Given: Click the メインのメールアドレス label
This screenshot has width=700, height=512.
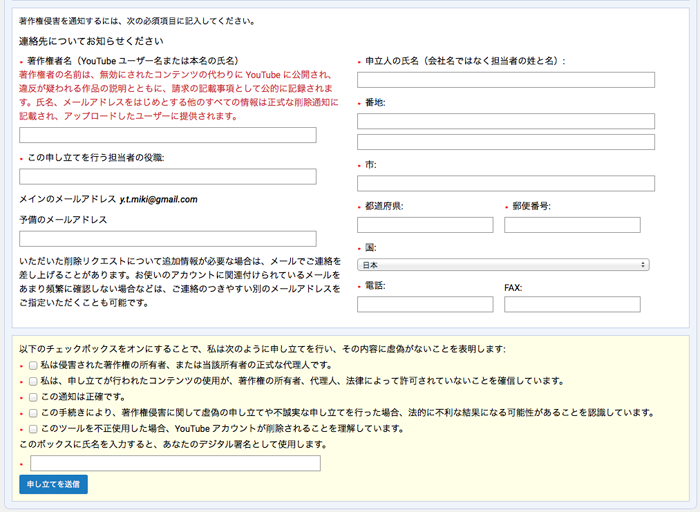Looking at the screenshot, I should pos(67,199).
